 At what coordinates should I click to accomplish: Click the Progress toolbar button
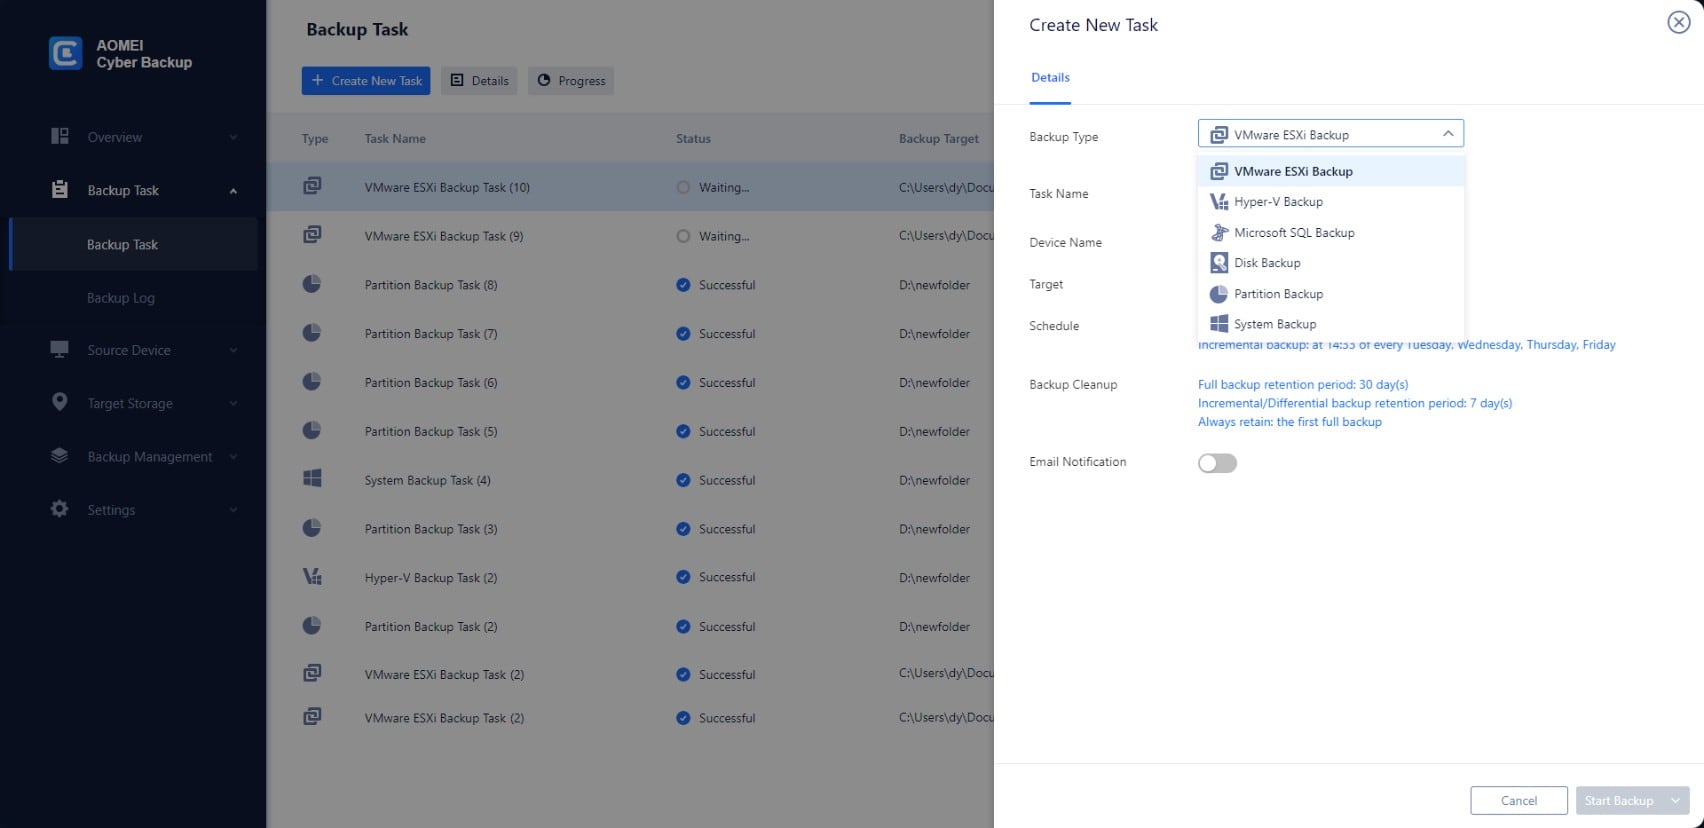(x=571, y=81)
